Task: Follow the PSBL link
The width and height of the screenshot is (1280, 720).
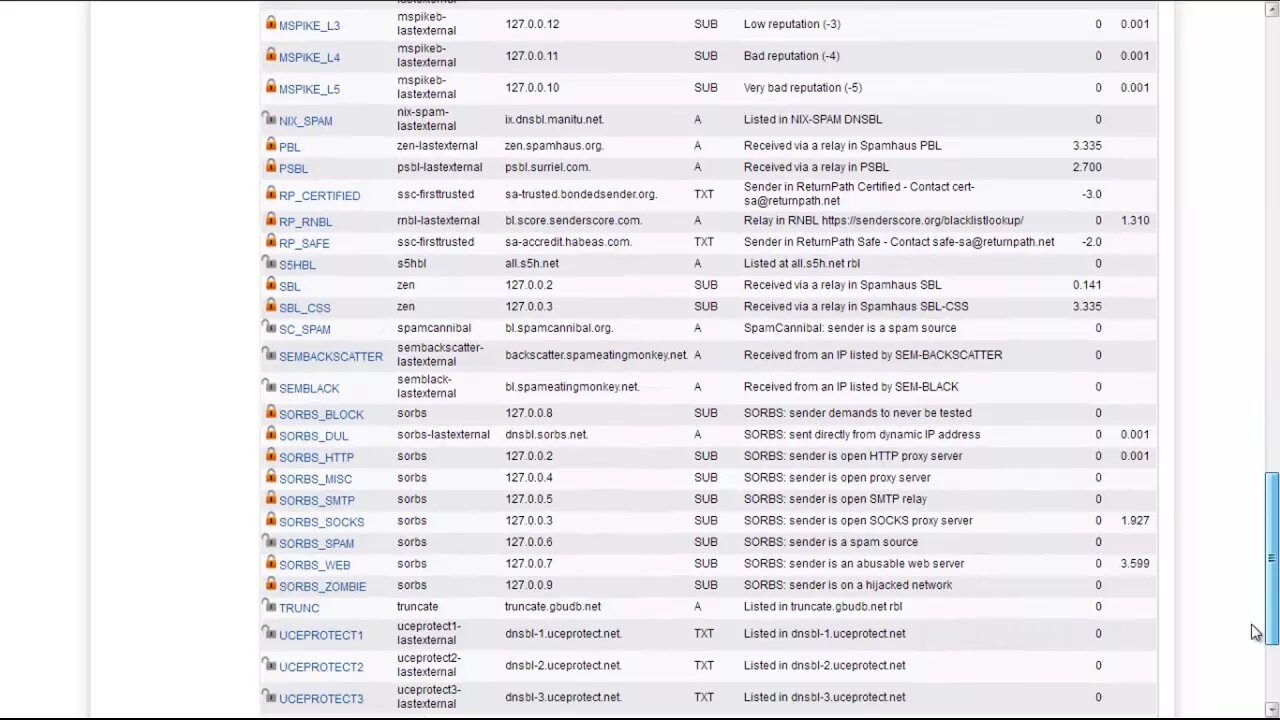Action: pyautogui.click(x=293, y=169)
